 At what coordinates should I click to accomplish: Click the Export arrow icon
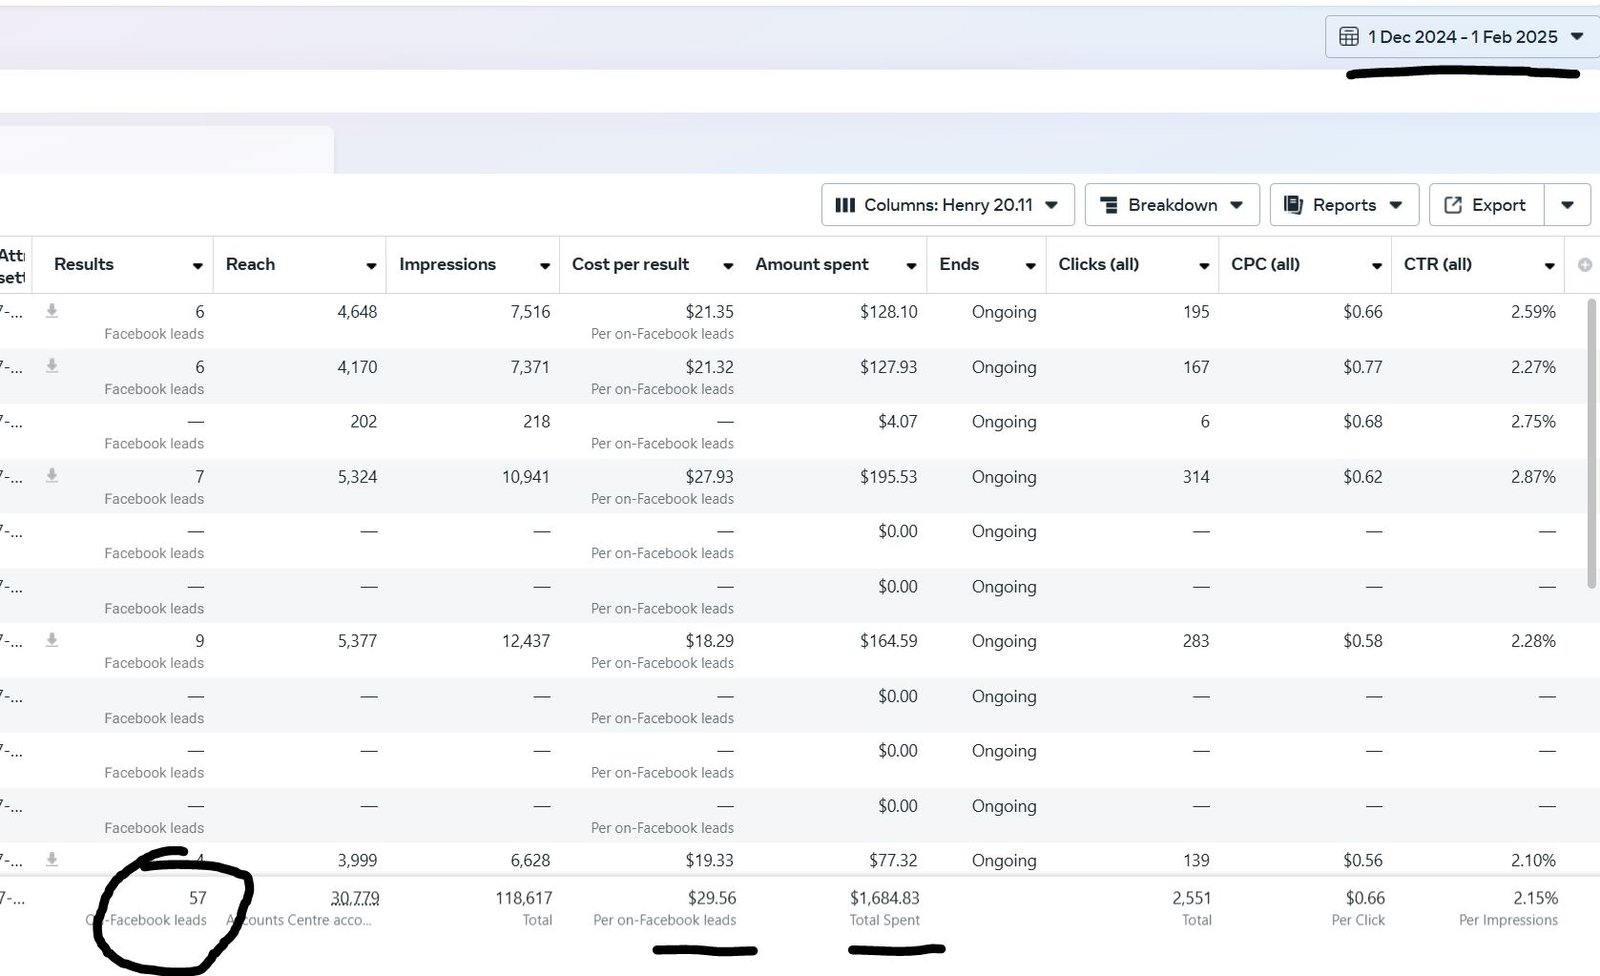click(x=1453, y=205)
